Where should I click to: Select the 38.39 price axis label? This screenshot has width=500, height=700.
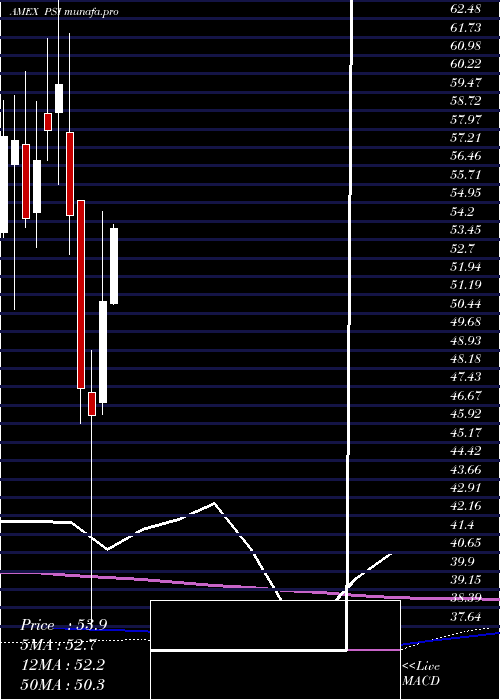(465, 598)
